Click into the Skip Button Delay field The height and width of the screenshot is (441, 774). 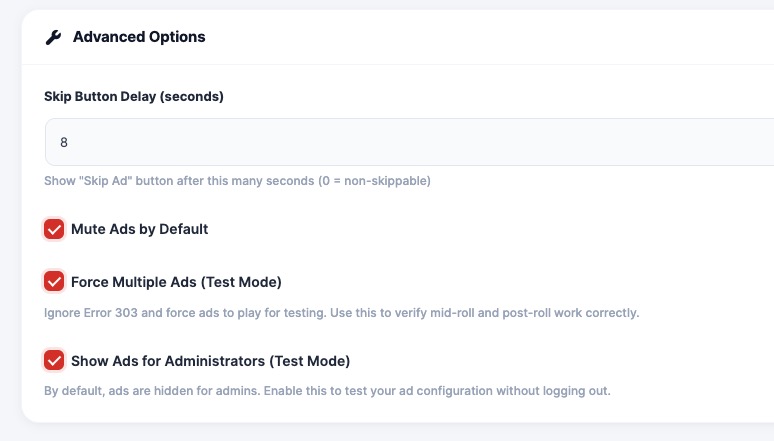pyautogui.click(x=400, y=142)
